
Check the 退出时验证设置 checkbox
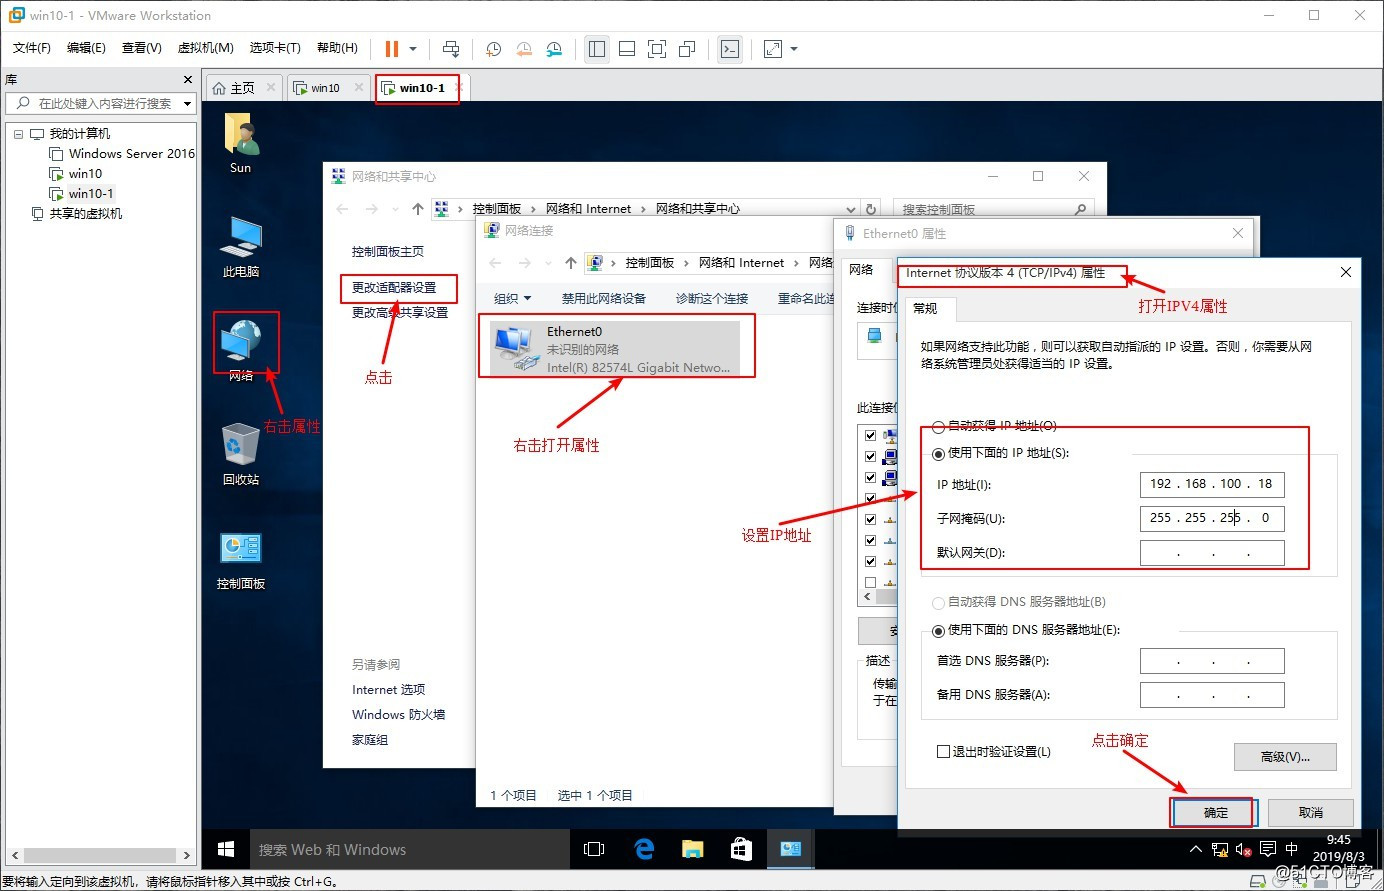[x=943, y=752]
